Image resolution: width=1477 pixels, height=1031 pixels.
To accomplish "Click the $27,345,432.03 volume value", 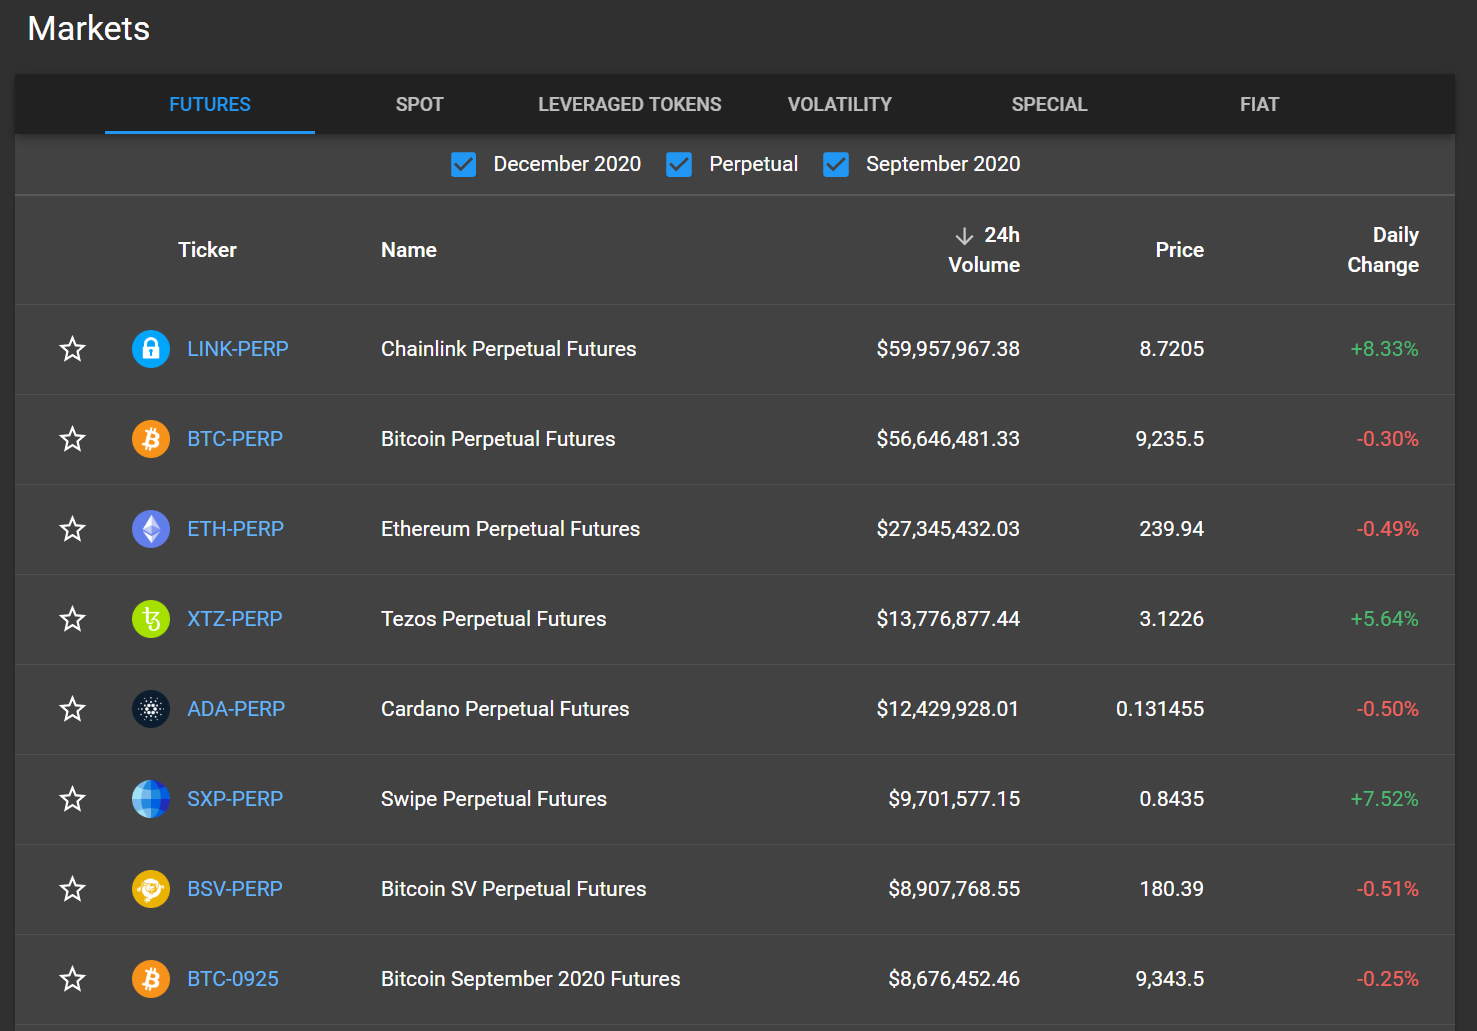I will 948,529.
